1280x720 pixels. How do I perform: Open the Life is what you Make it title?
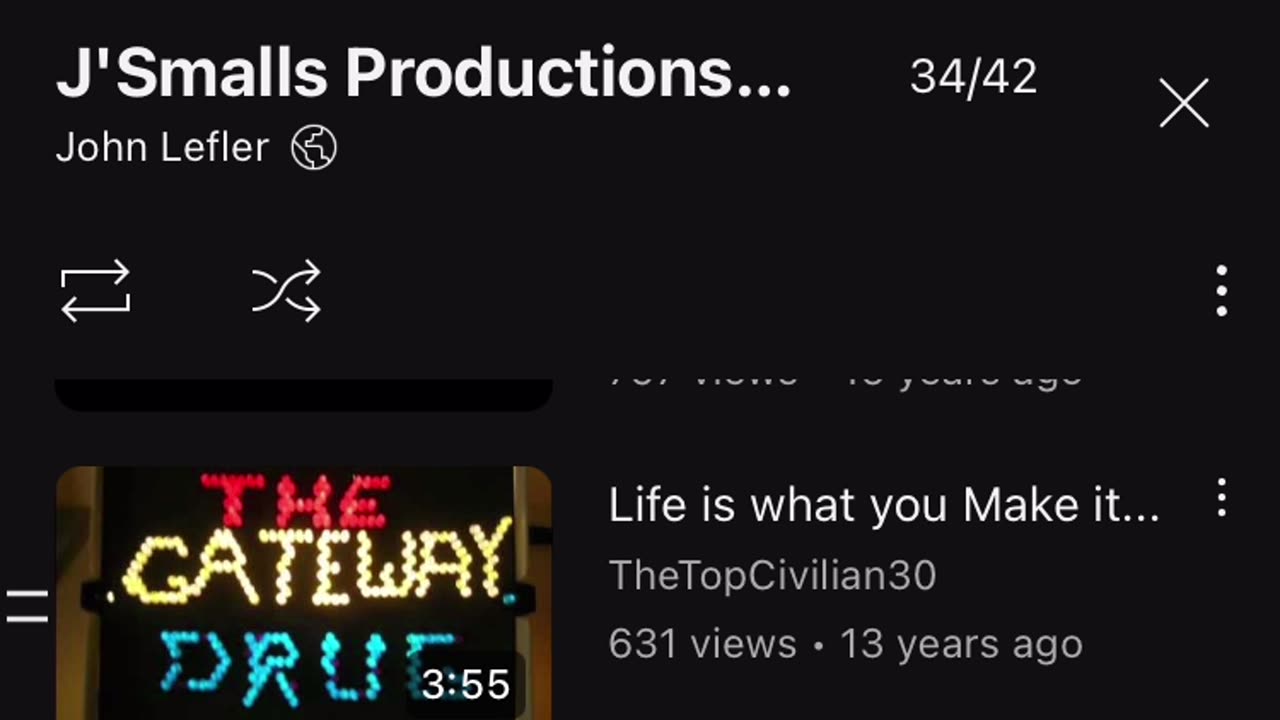tap(884, 507)
